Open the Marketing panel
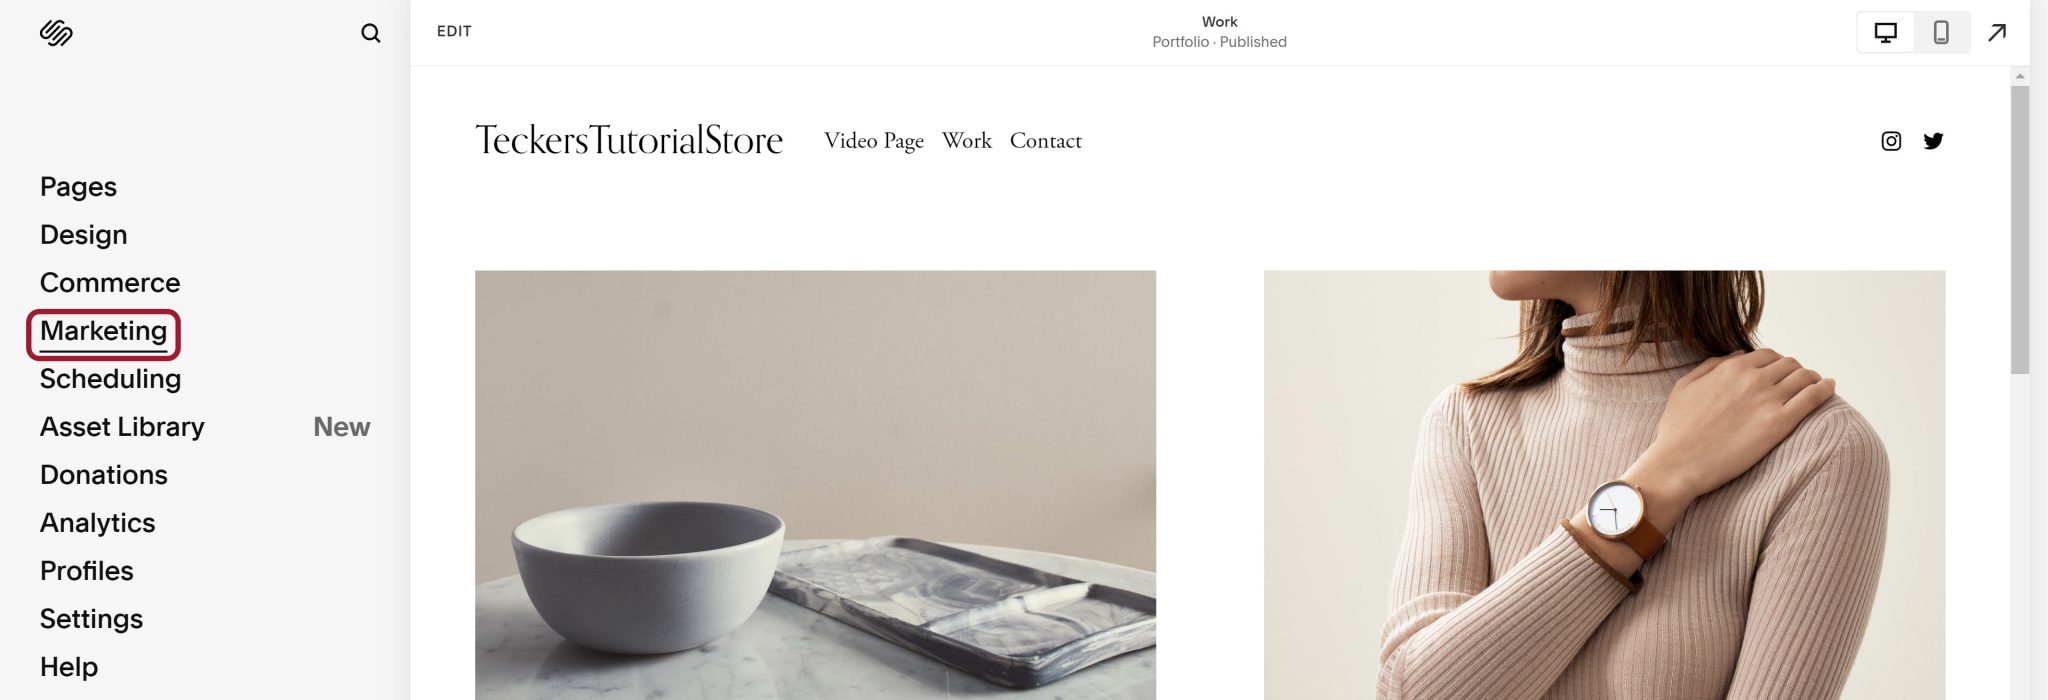Viewport: 2048px width, 700px height. tap(103, 333)
